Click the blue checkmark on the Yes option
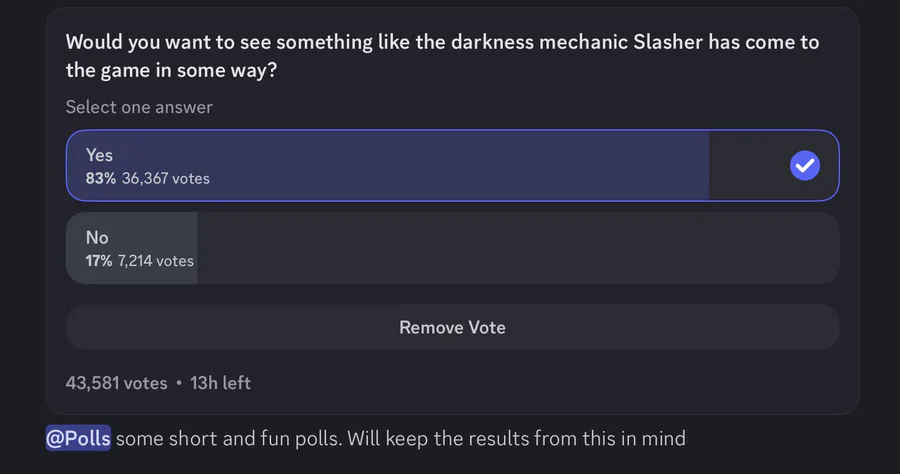The image size is (900, 474). (x=804, y=166)
